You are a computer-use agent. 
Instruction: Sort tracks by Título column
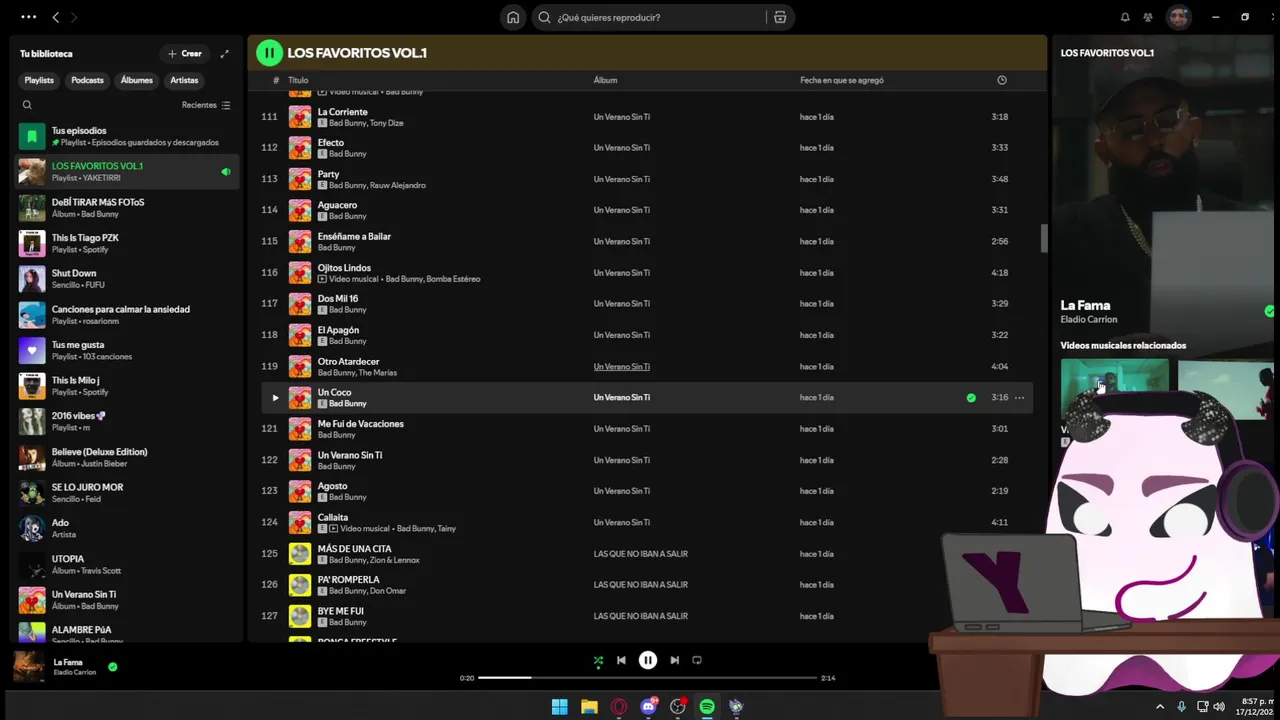point(298,80)
